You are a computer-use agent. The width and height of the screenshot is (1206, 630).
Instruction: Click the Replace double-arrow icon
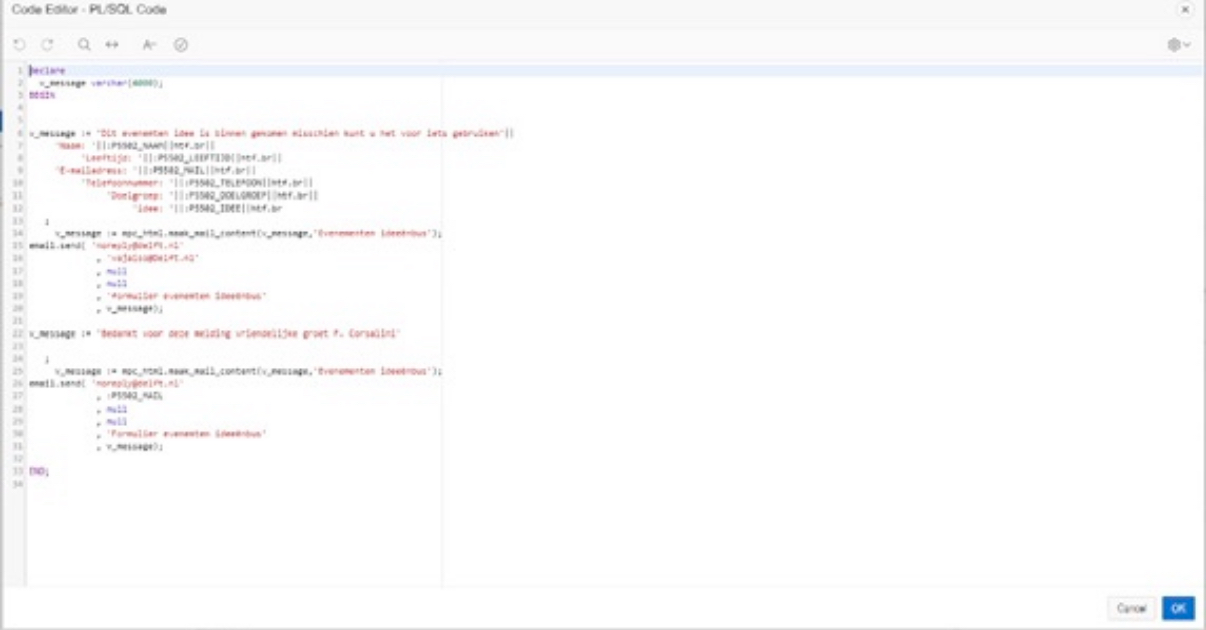point(112,45)
